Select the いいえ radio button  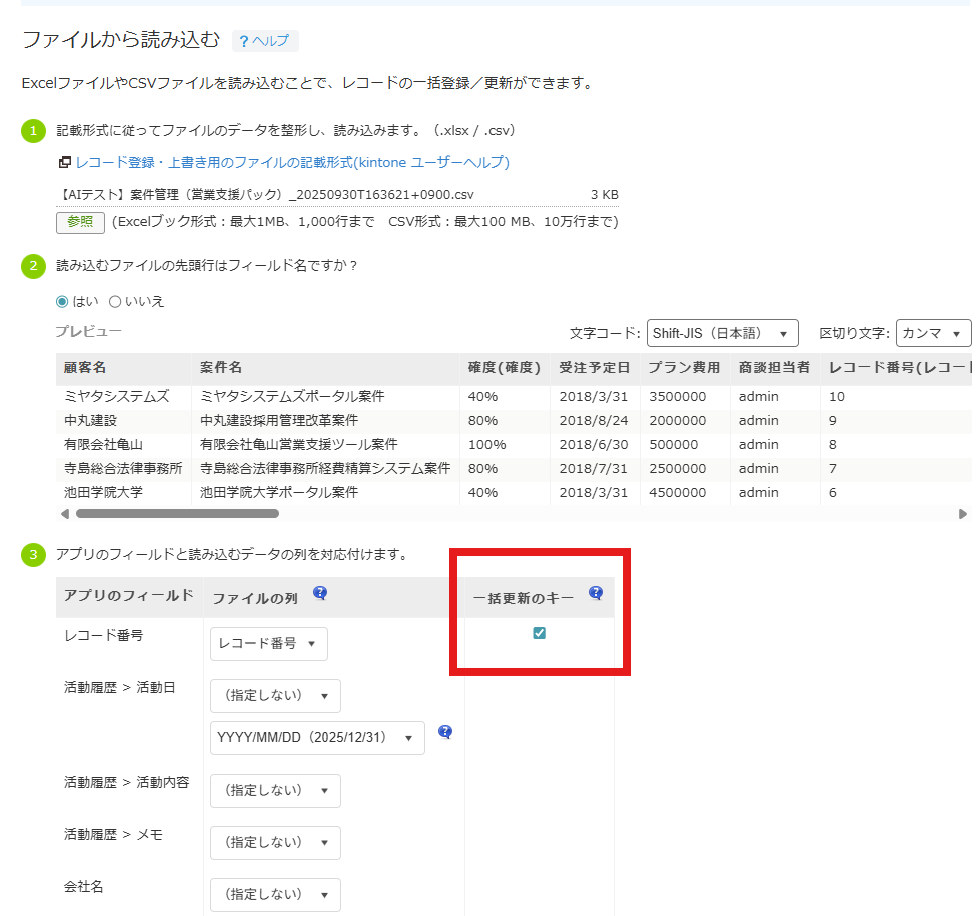point(115,301)
